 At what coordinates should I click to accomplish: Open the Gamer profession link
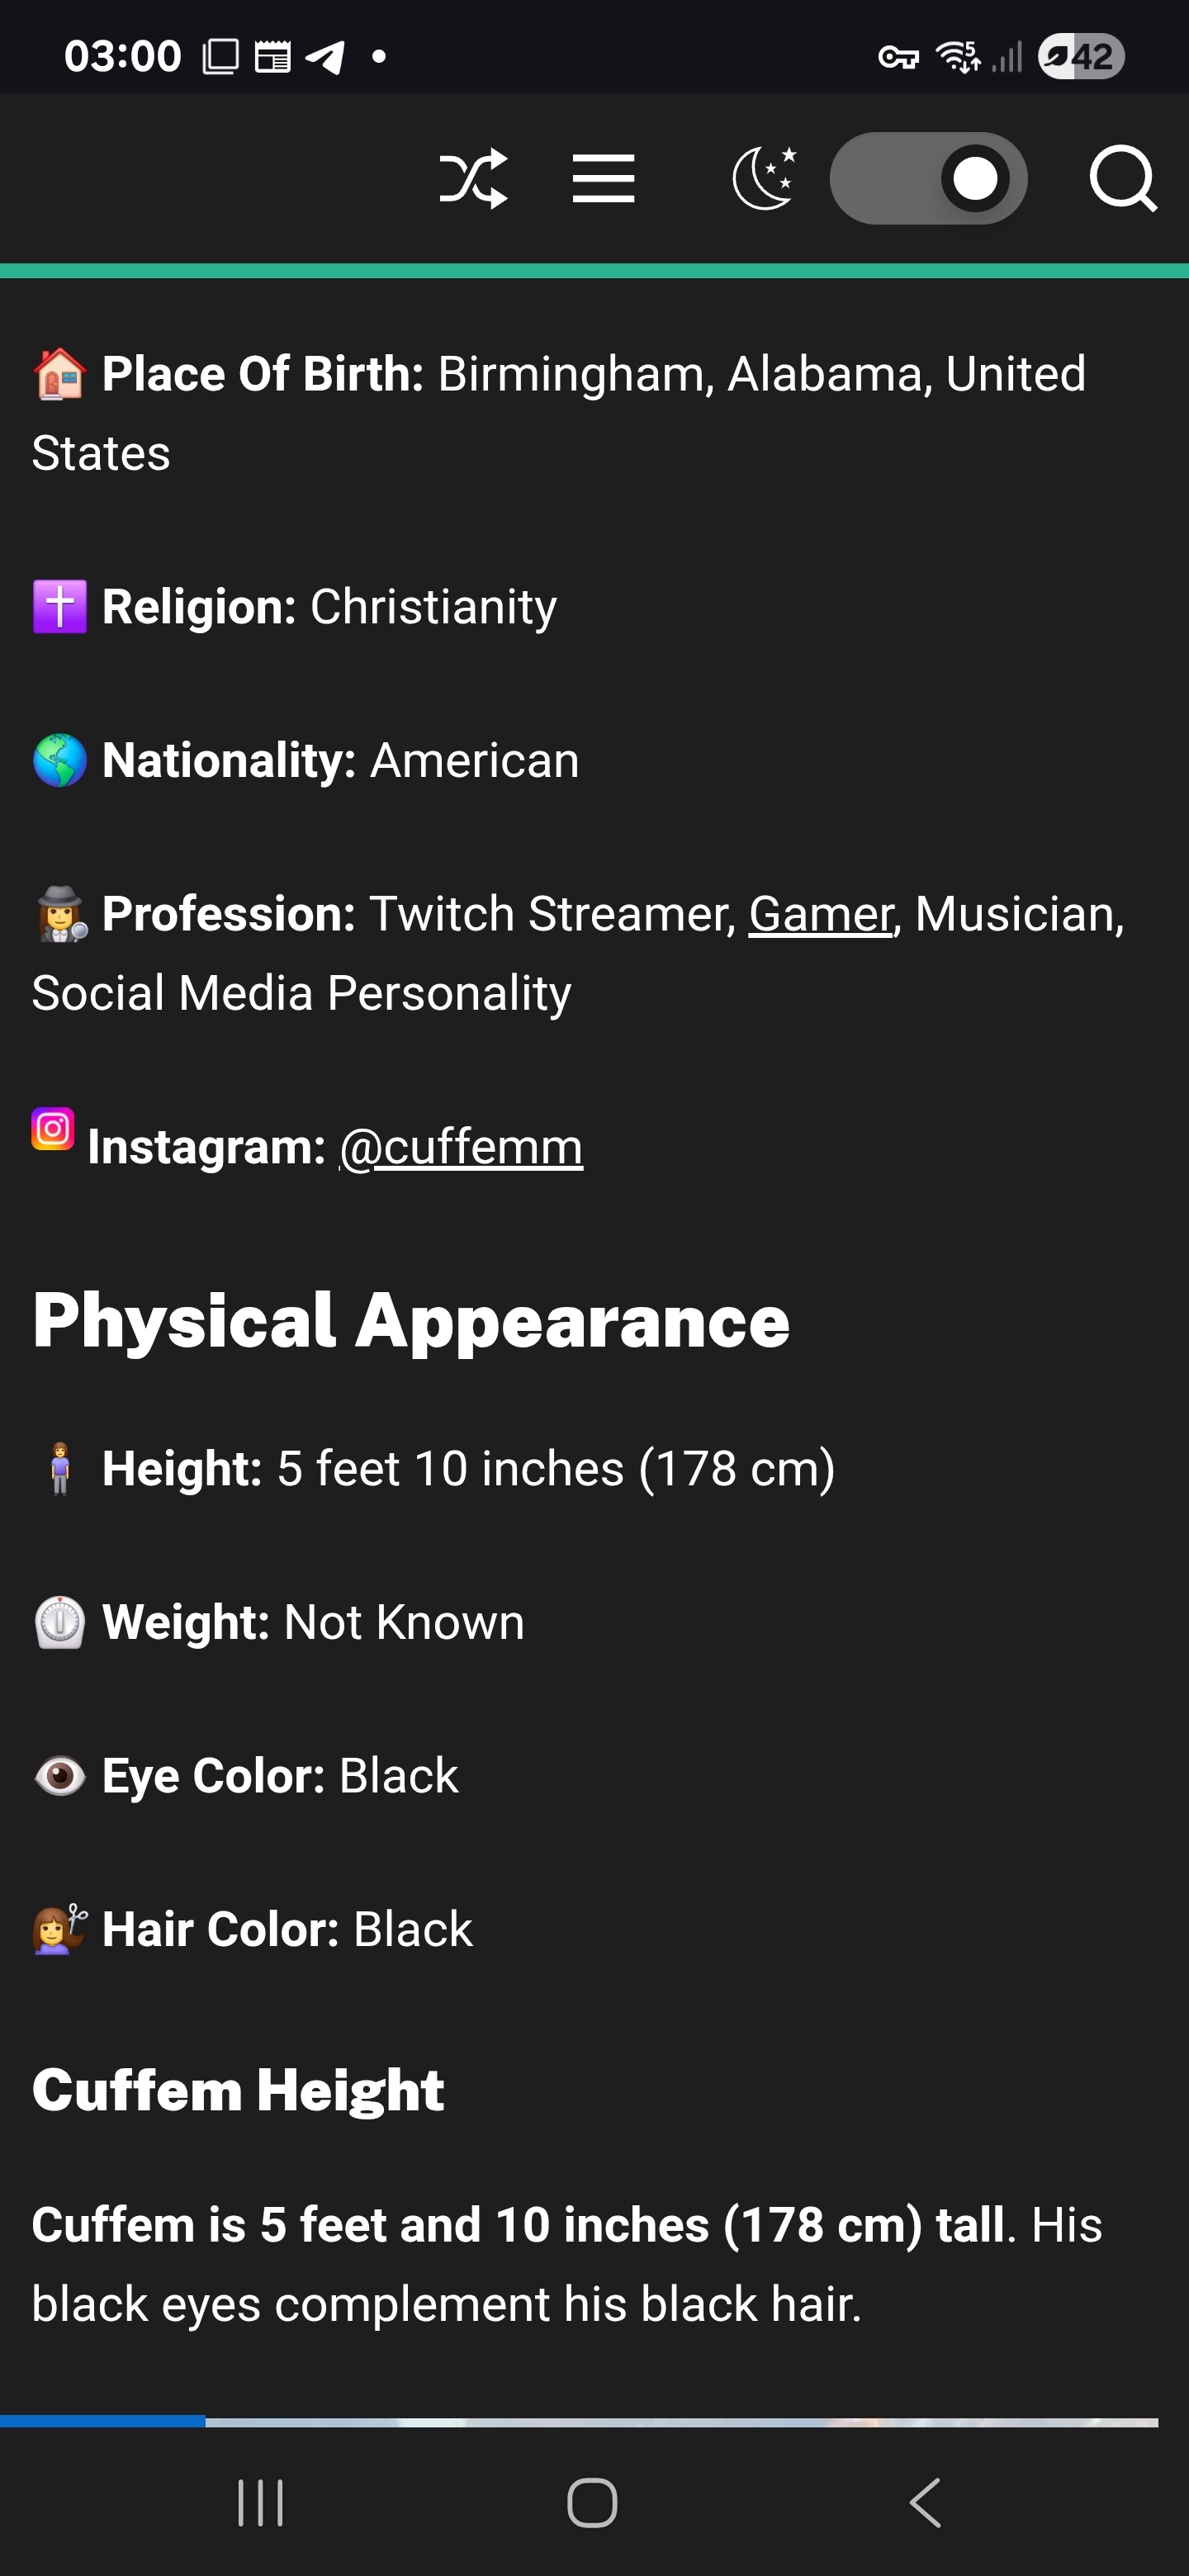[820, 913]
